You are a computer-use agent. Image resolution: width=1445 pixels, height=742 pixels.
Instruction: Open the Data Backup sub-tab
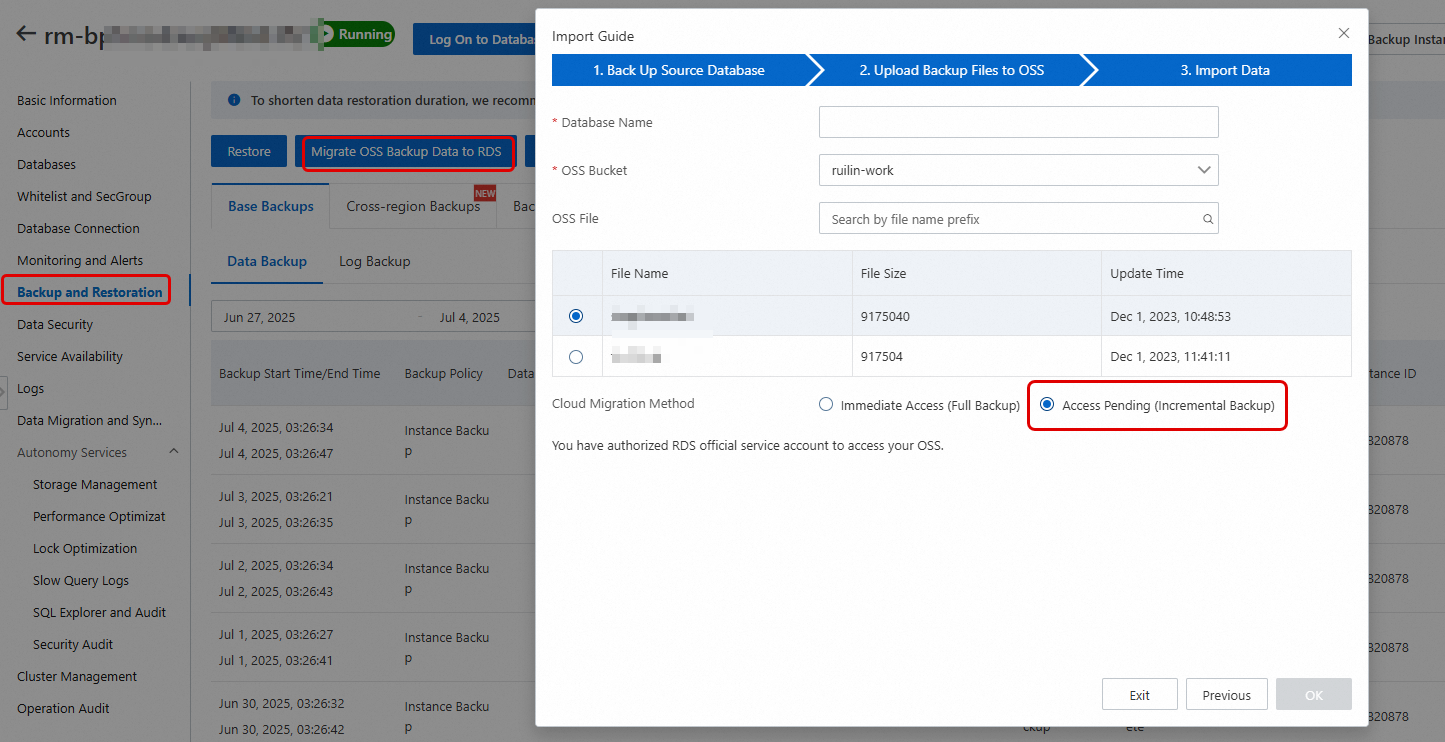(x=267, y=261)
